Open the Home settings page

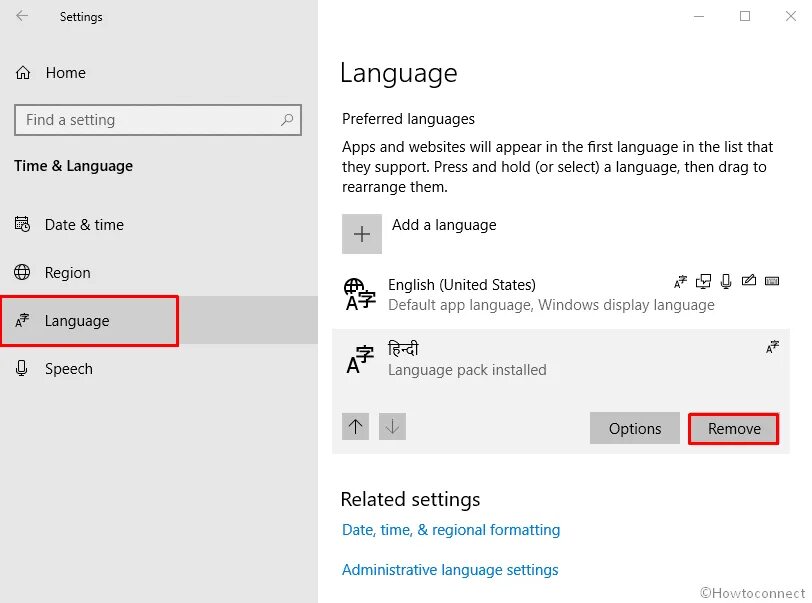pyautogui.click(x=65, y=73)
